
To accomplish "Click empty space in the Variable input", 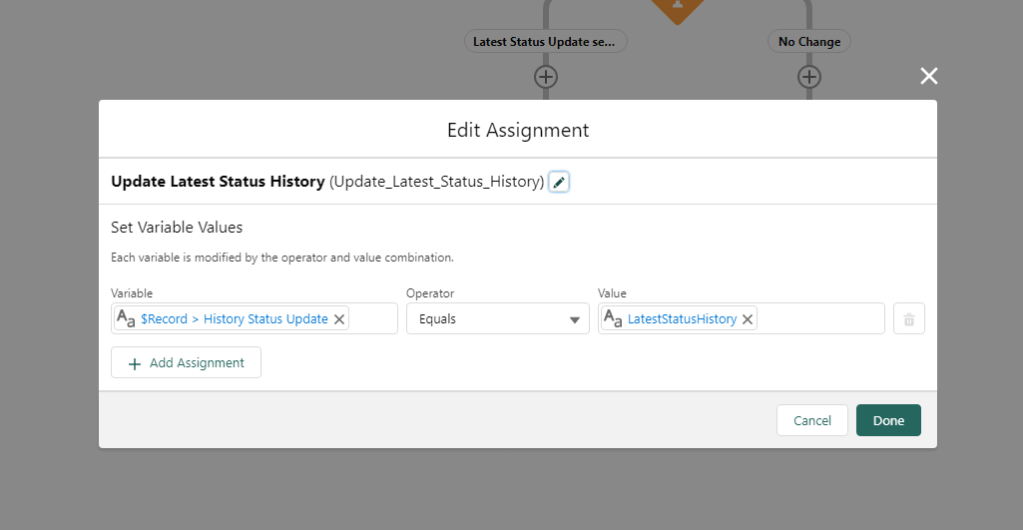I will coord(373,319).
